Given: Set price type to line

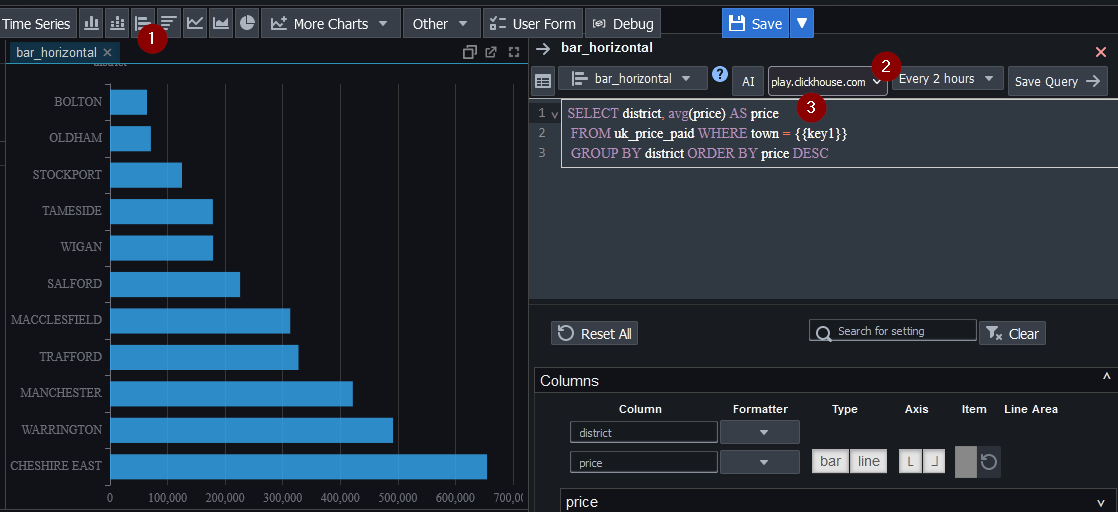Looking at the screenshot, I should (868, 461).
